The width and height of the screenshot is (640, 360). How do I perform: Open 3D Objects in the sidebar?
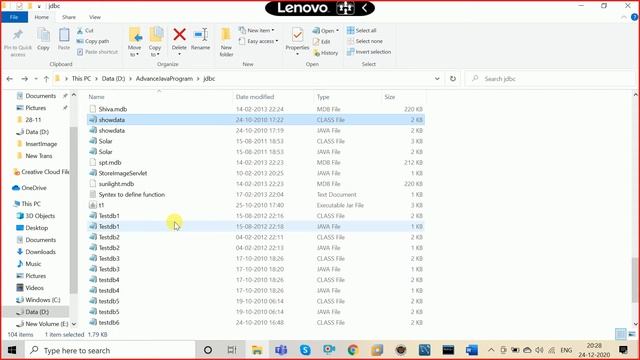[36, 216]
